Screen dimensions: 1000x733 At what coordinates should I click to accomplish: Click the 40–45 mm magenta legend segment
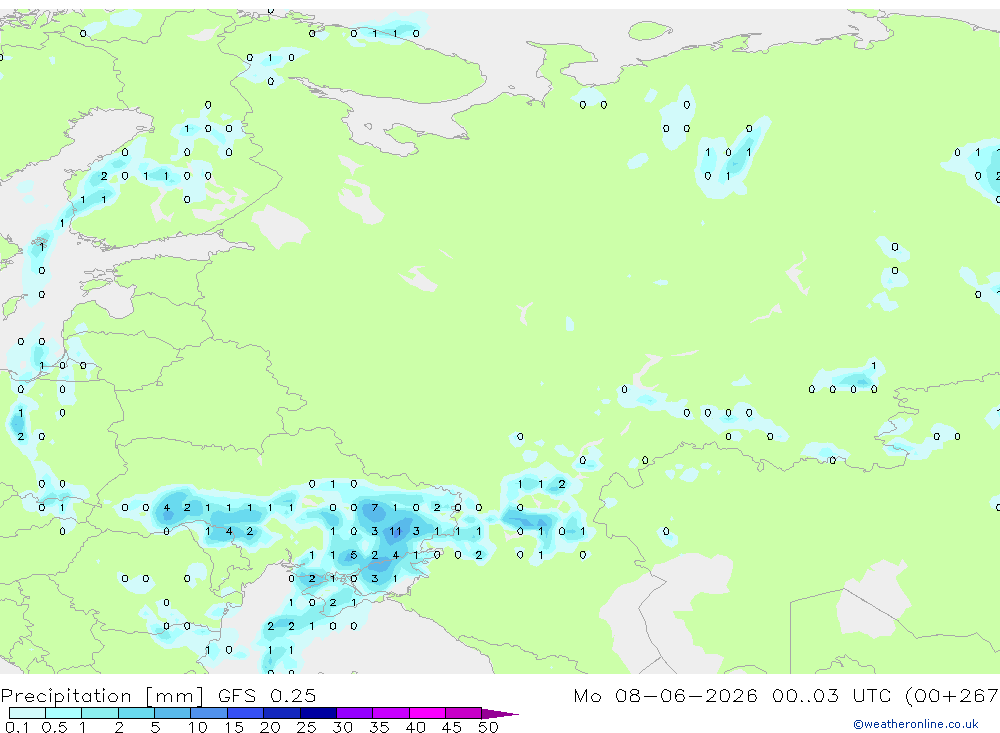427,713
